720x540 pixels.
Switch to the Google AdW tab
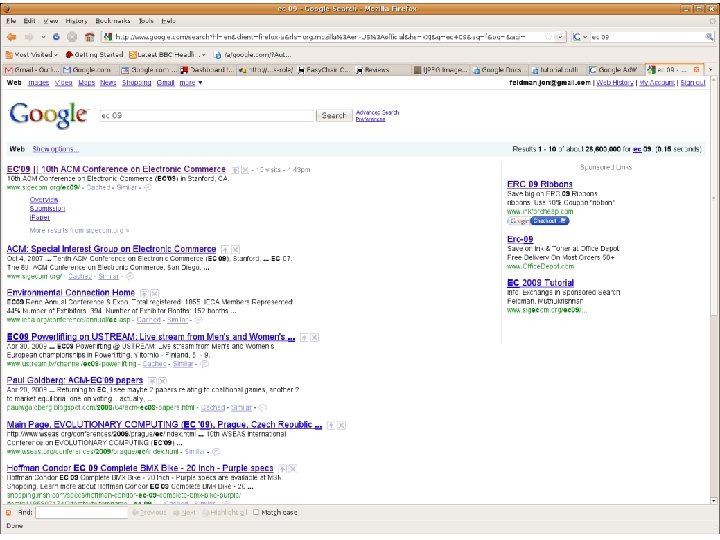coord(614,70)
